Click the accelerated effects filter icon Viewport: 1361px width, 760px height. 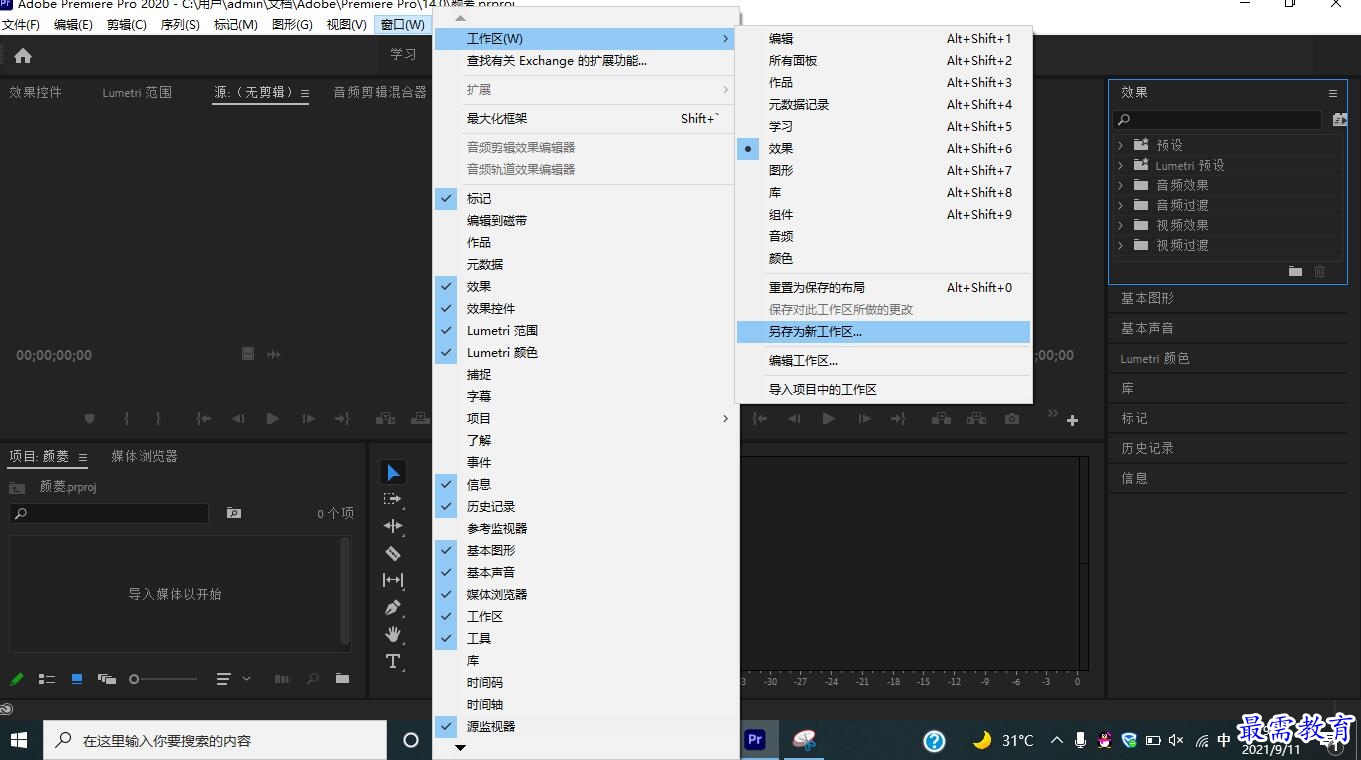1340,119
